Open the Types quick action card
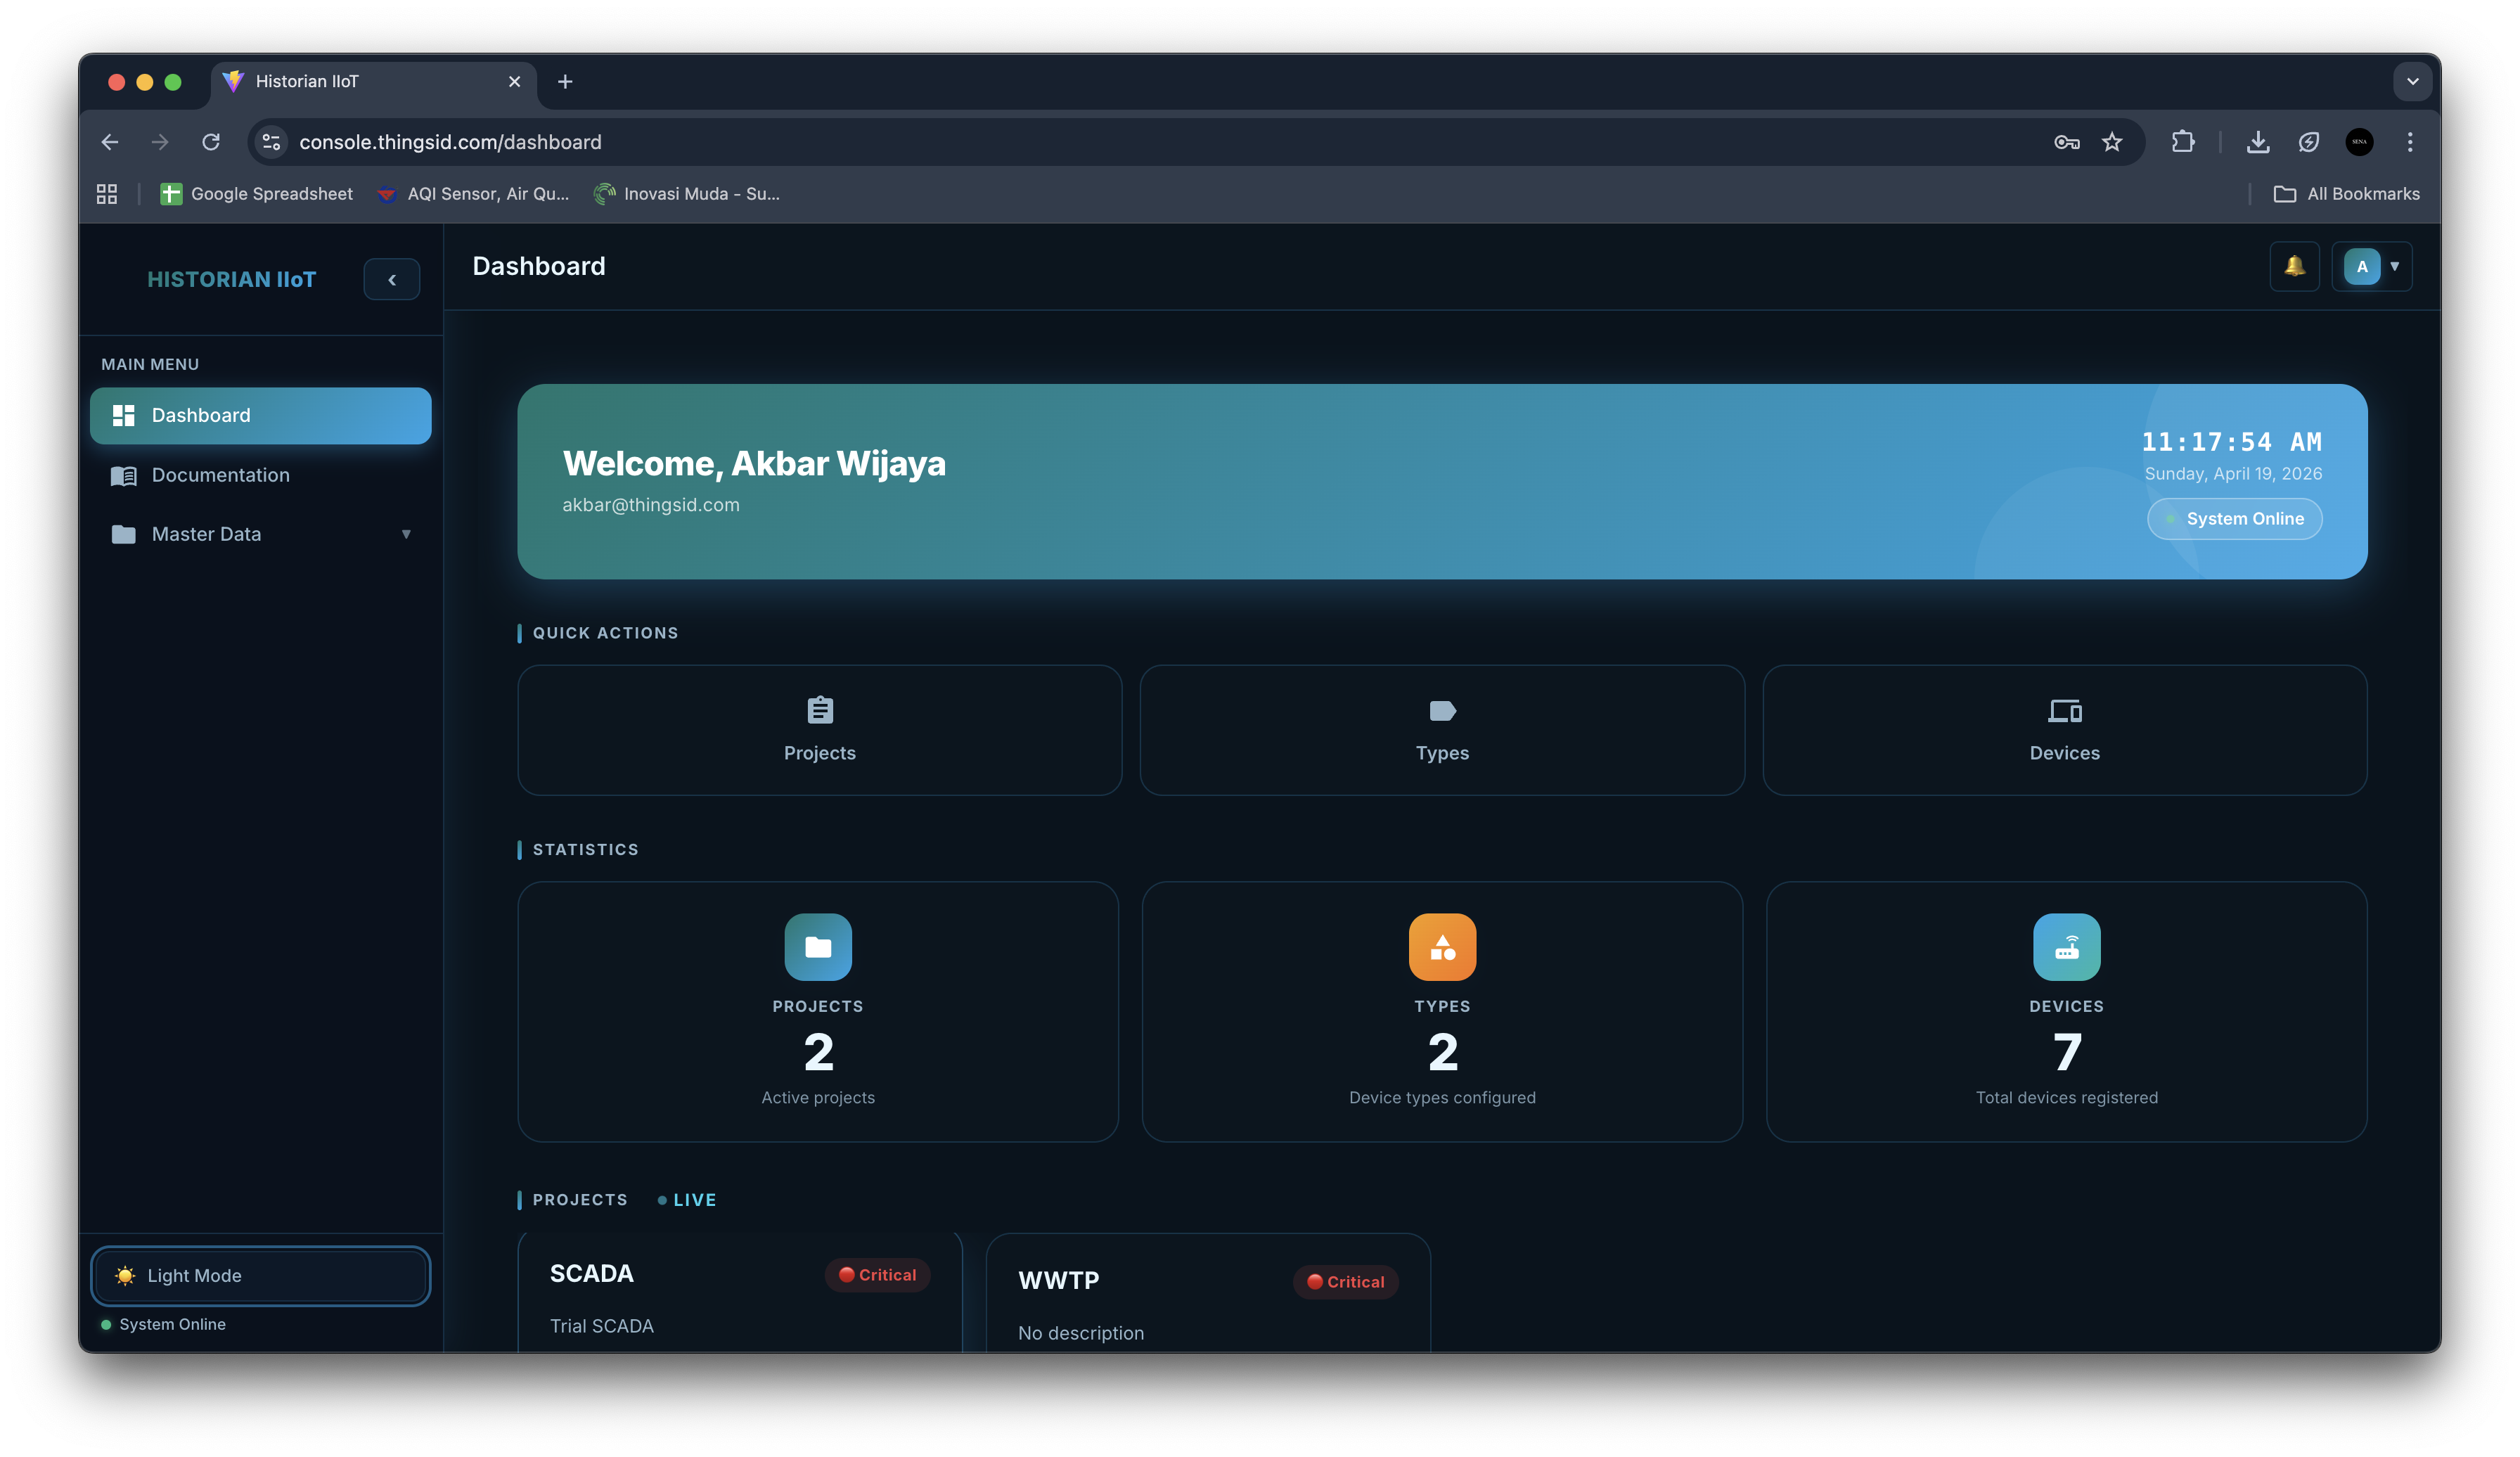2520x1457 pixels. (1441, 730)
